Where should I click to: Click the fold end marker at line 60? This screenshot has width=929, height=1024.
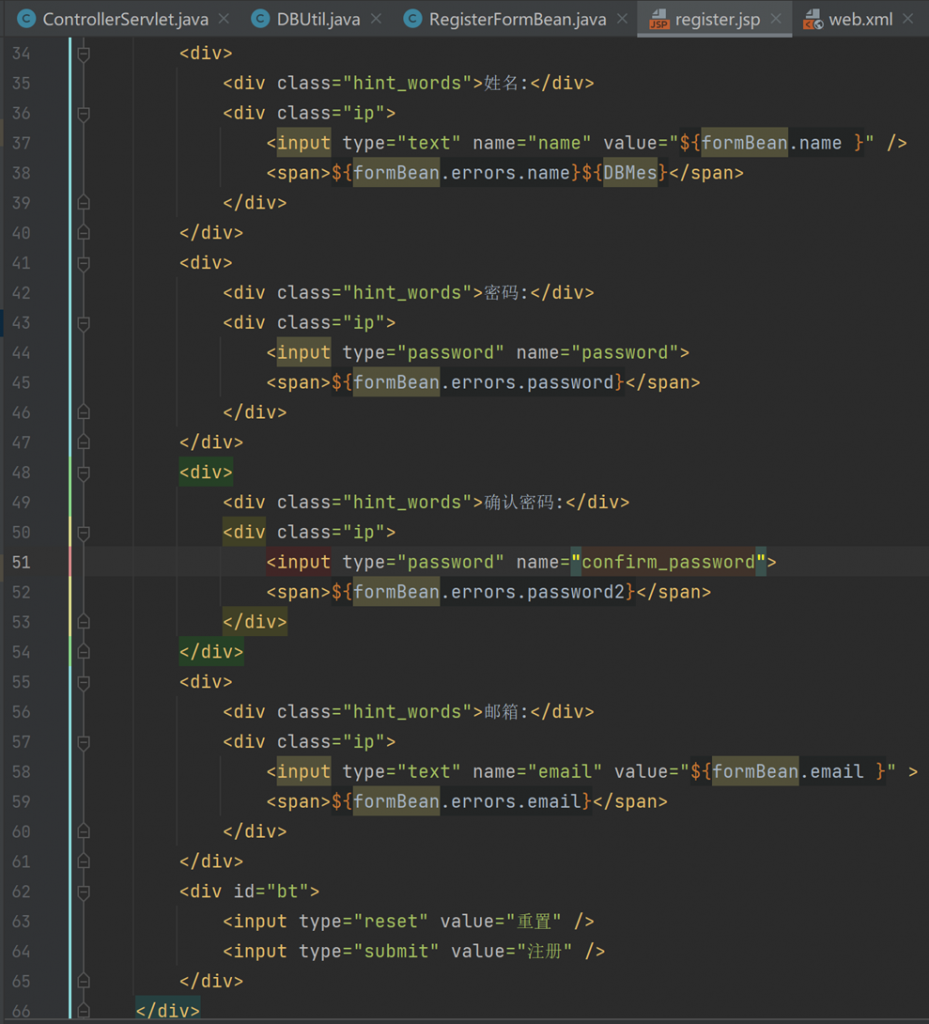(x=84, y=831)
